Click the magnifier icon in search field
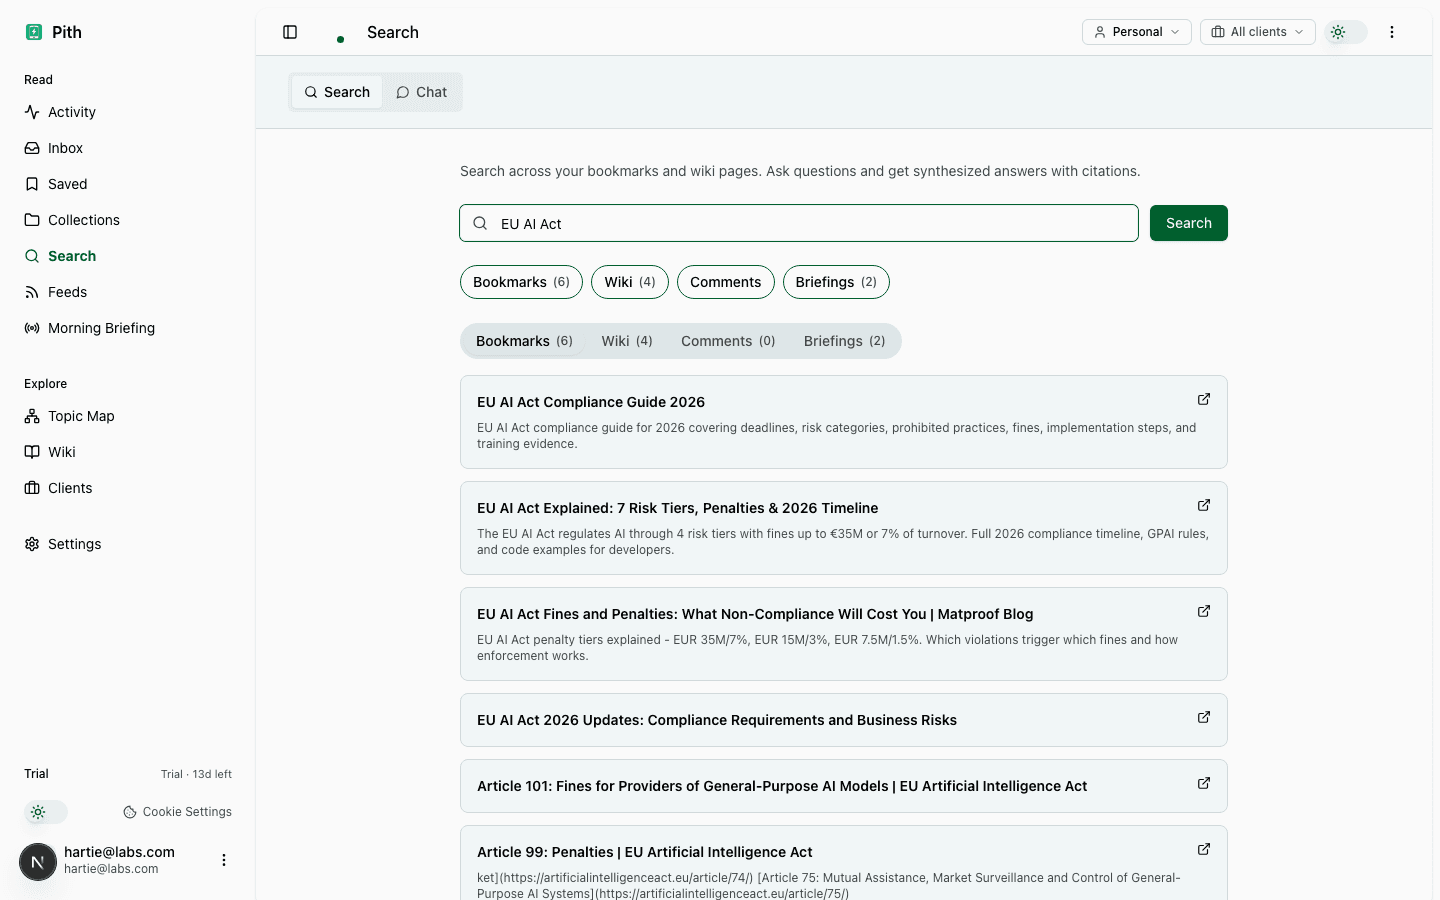 (x=481, y=223)
